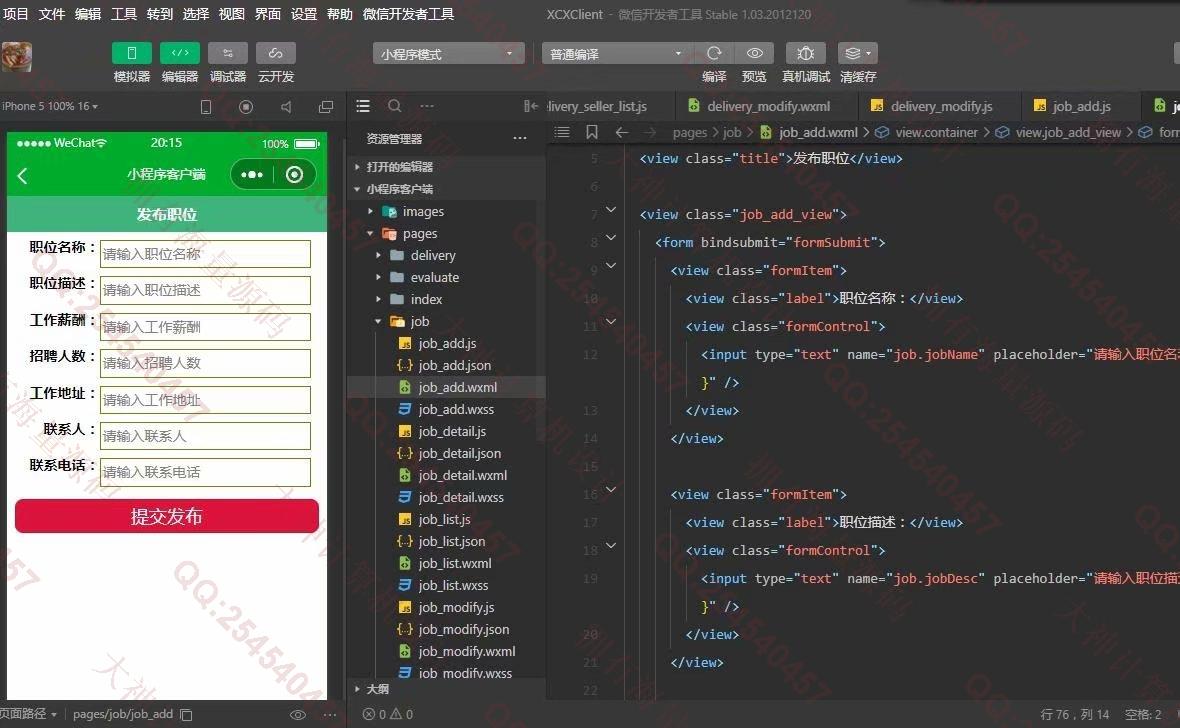Screen dimensions: 1180x728
Task: Click the compile refresh icon
Action: (x=714, y=53)
